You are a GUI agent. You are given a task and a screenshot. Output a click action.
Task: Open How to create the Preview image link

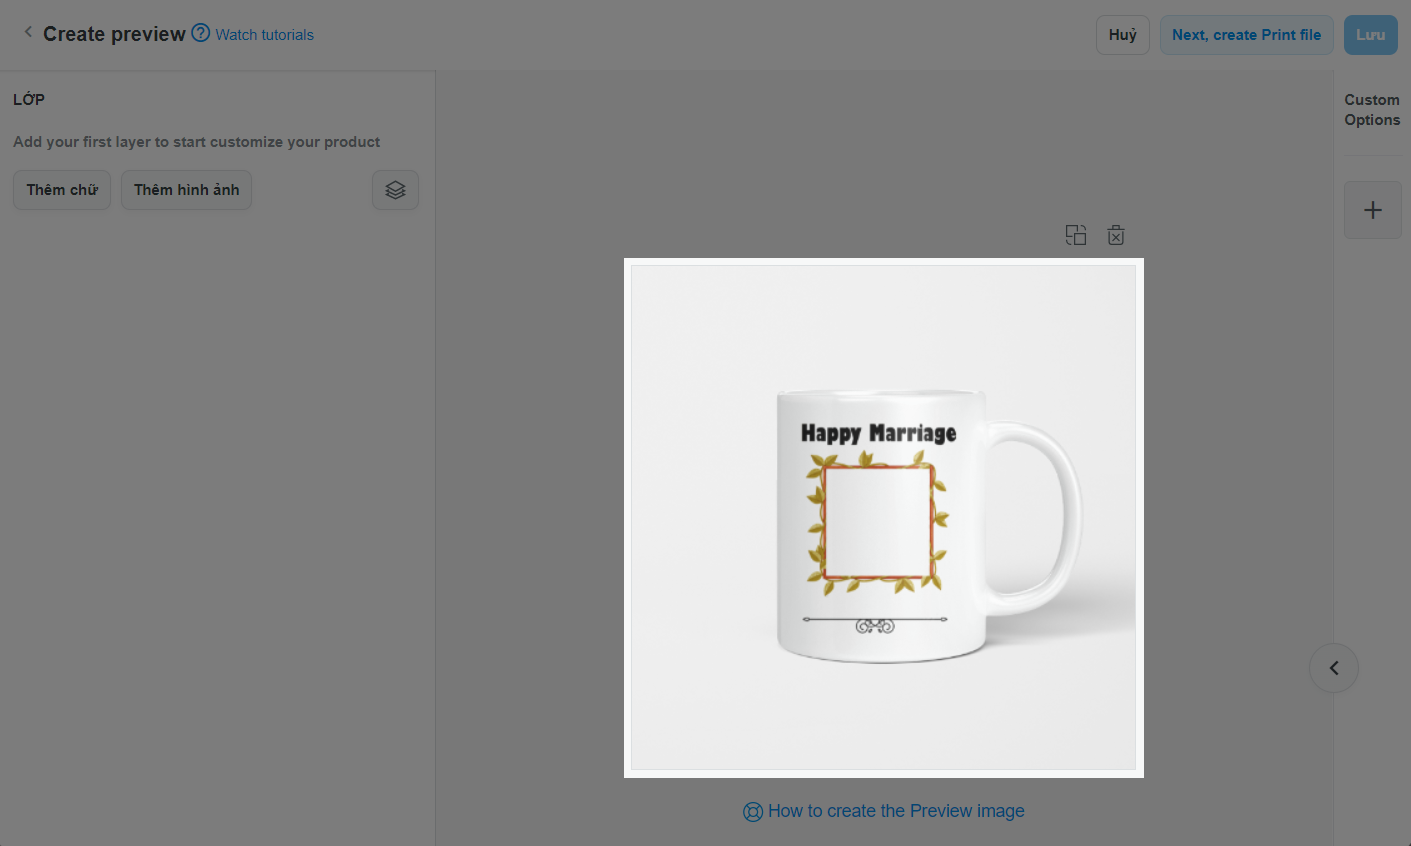[896, 811]
